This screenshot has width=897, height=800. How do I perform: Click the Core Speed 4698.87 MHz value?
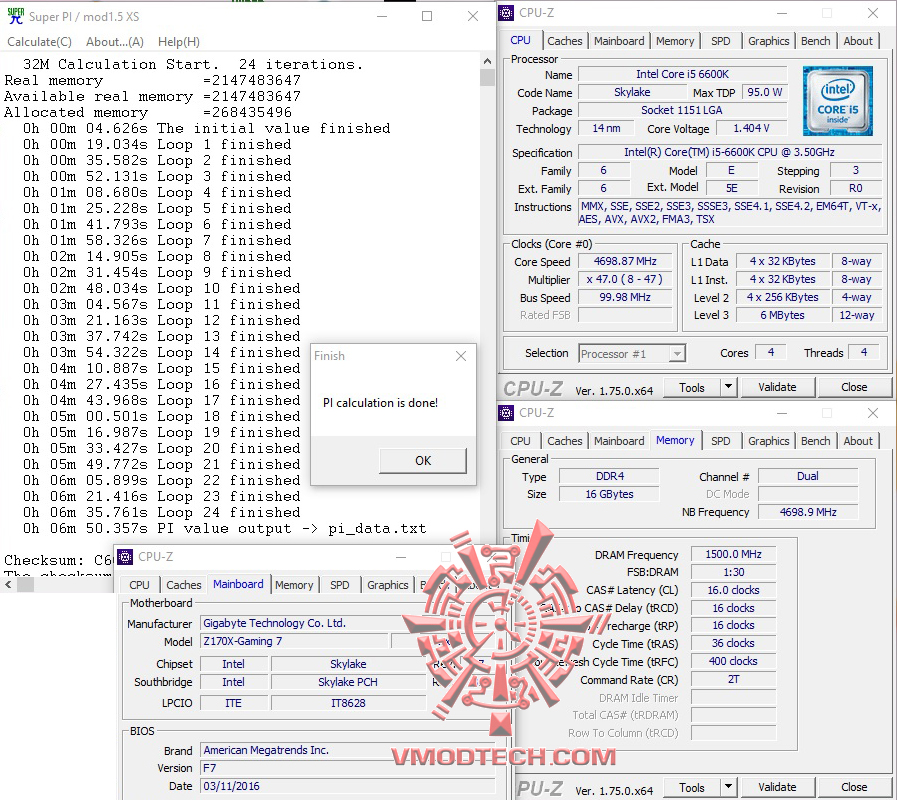625,262
